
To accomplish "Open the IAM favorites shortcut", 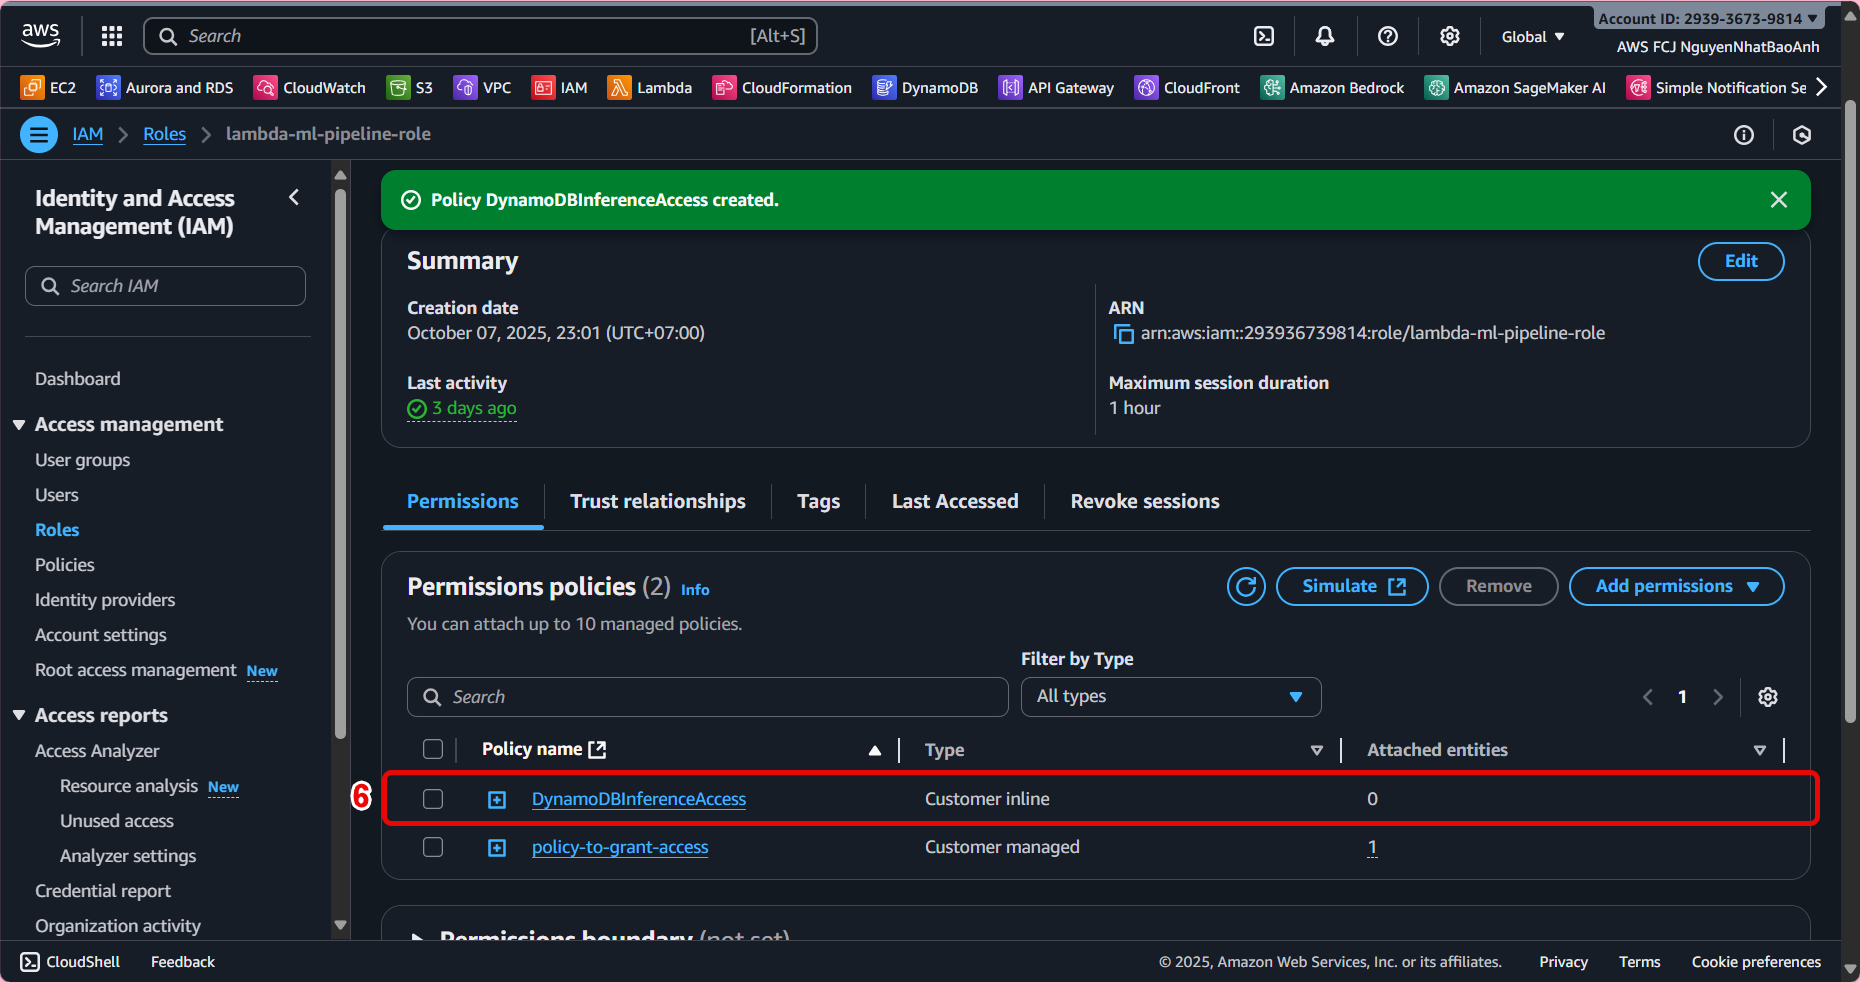I will (x=560, y=88).
